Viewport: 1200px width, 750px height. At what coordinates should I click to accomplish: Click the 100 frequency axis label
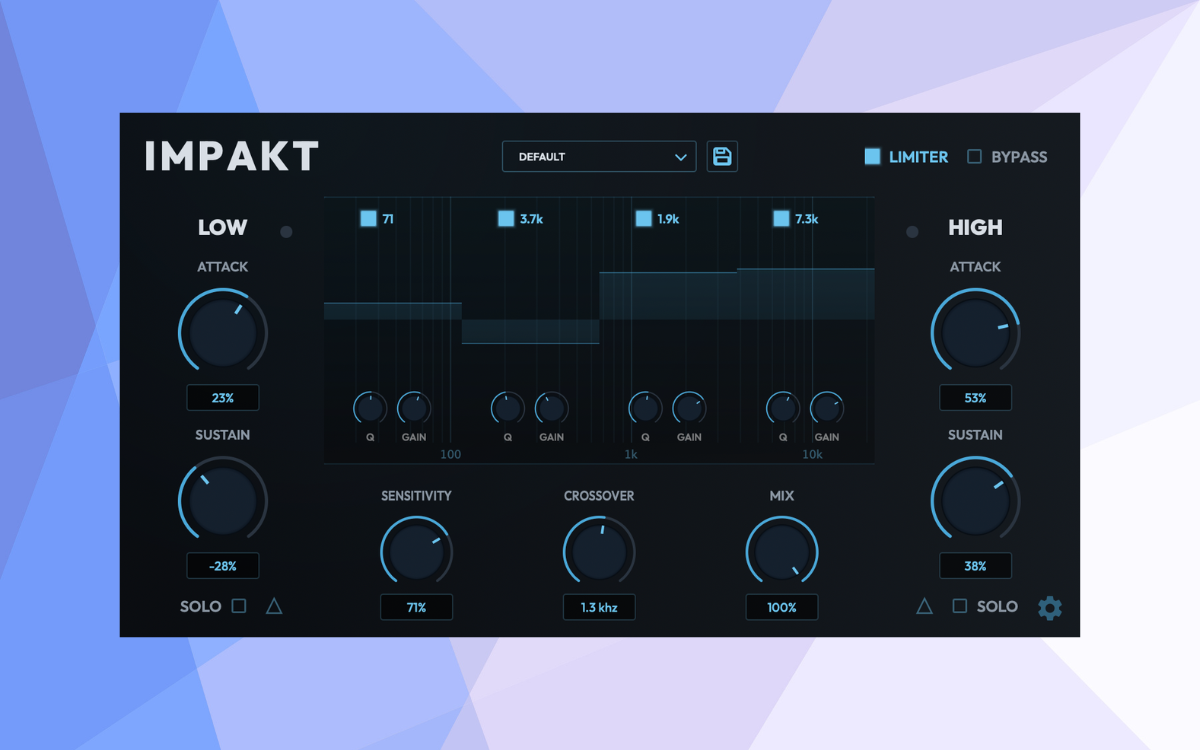point(451,455)
